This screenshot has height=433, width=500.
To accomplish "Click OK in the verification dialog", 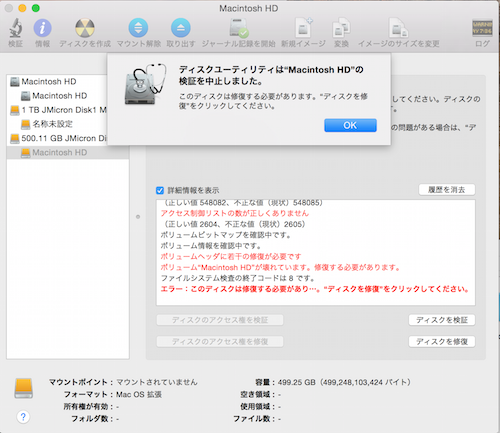I will tap(350, 125).
